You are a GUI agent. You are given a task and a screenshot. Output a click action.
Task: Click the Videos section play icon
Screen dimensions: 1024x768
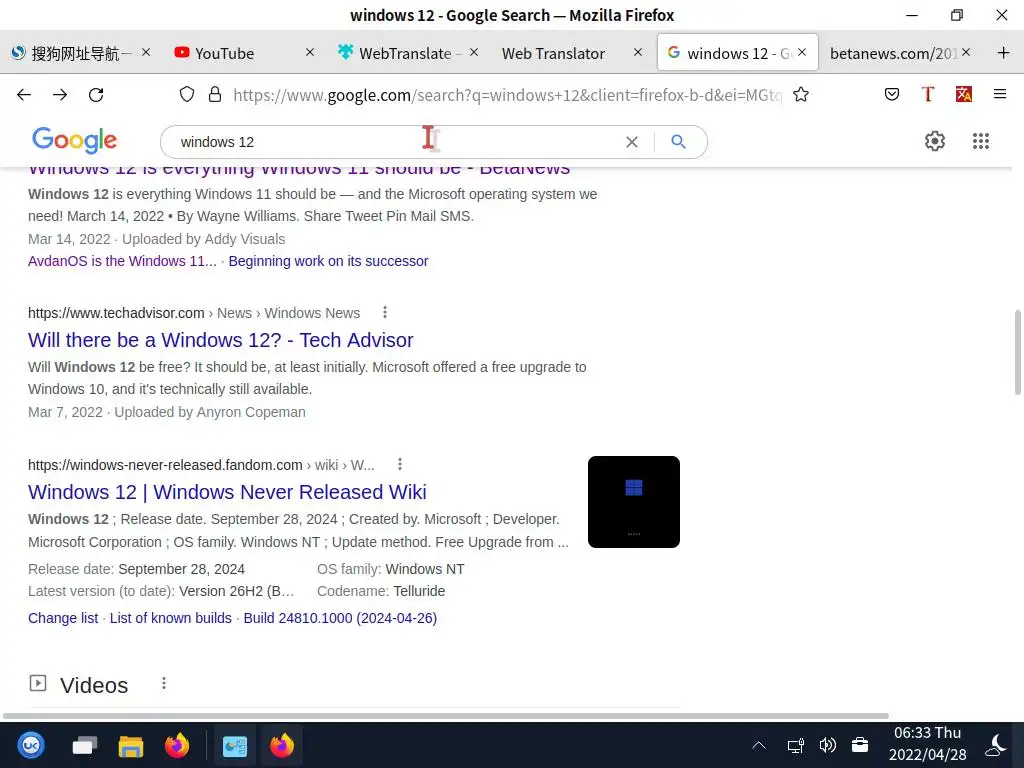[x=38, y=683]
